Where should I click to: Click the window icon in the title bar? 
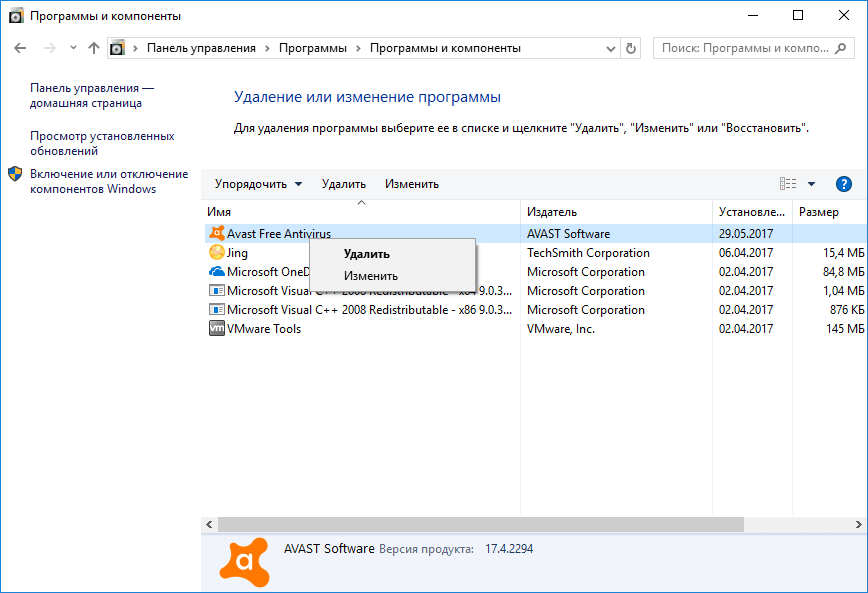click(x=16, y=16)
